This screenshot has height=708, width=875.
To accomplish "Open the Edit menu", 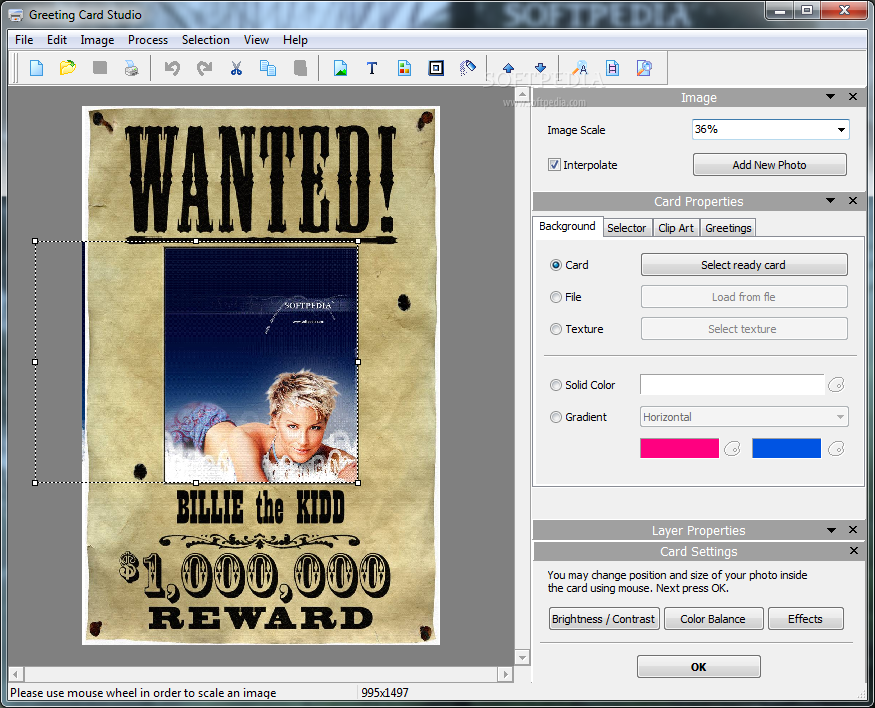I will (57, 40).
